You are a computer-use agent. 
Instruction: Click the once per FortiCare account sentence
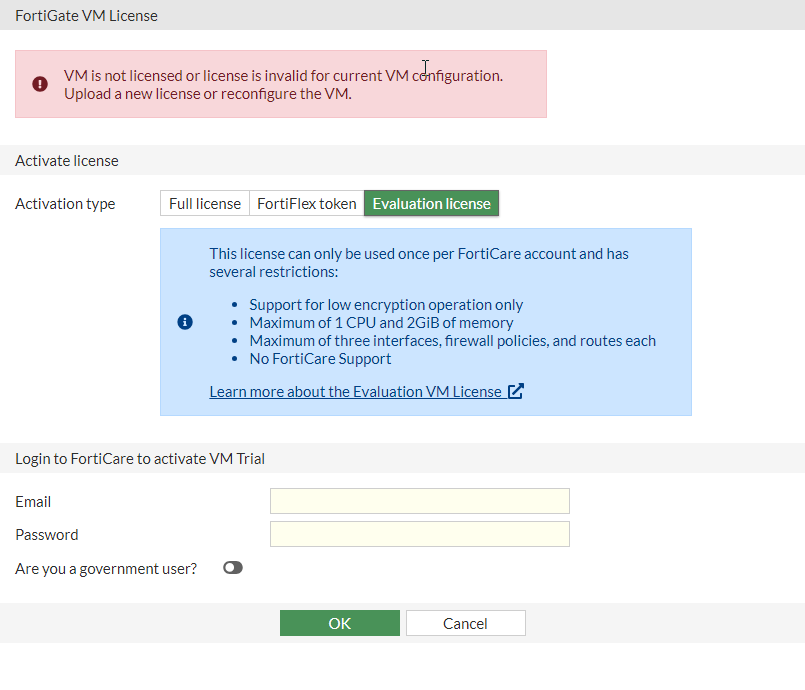419,262
